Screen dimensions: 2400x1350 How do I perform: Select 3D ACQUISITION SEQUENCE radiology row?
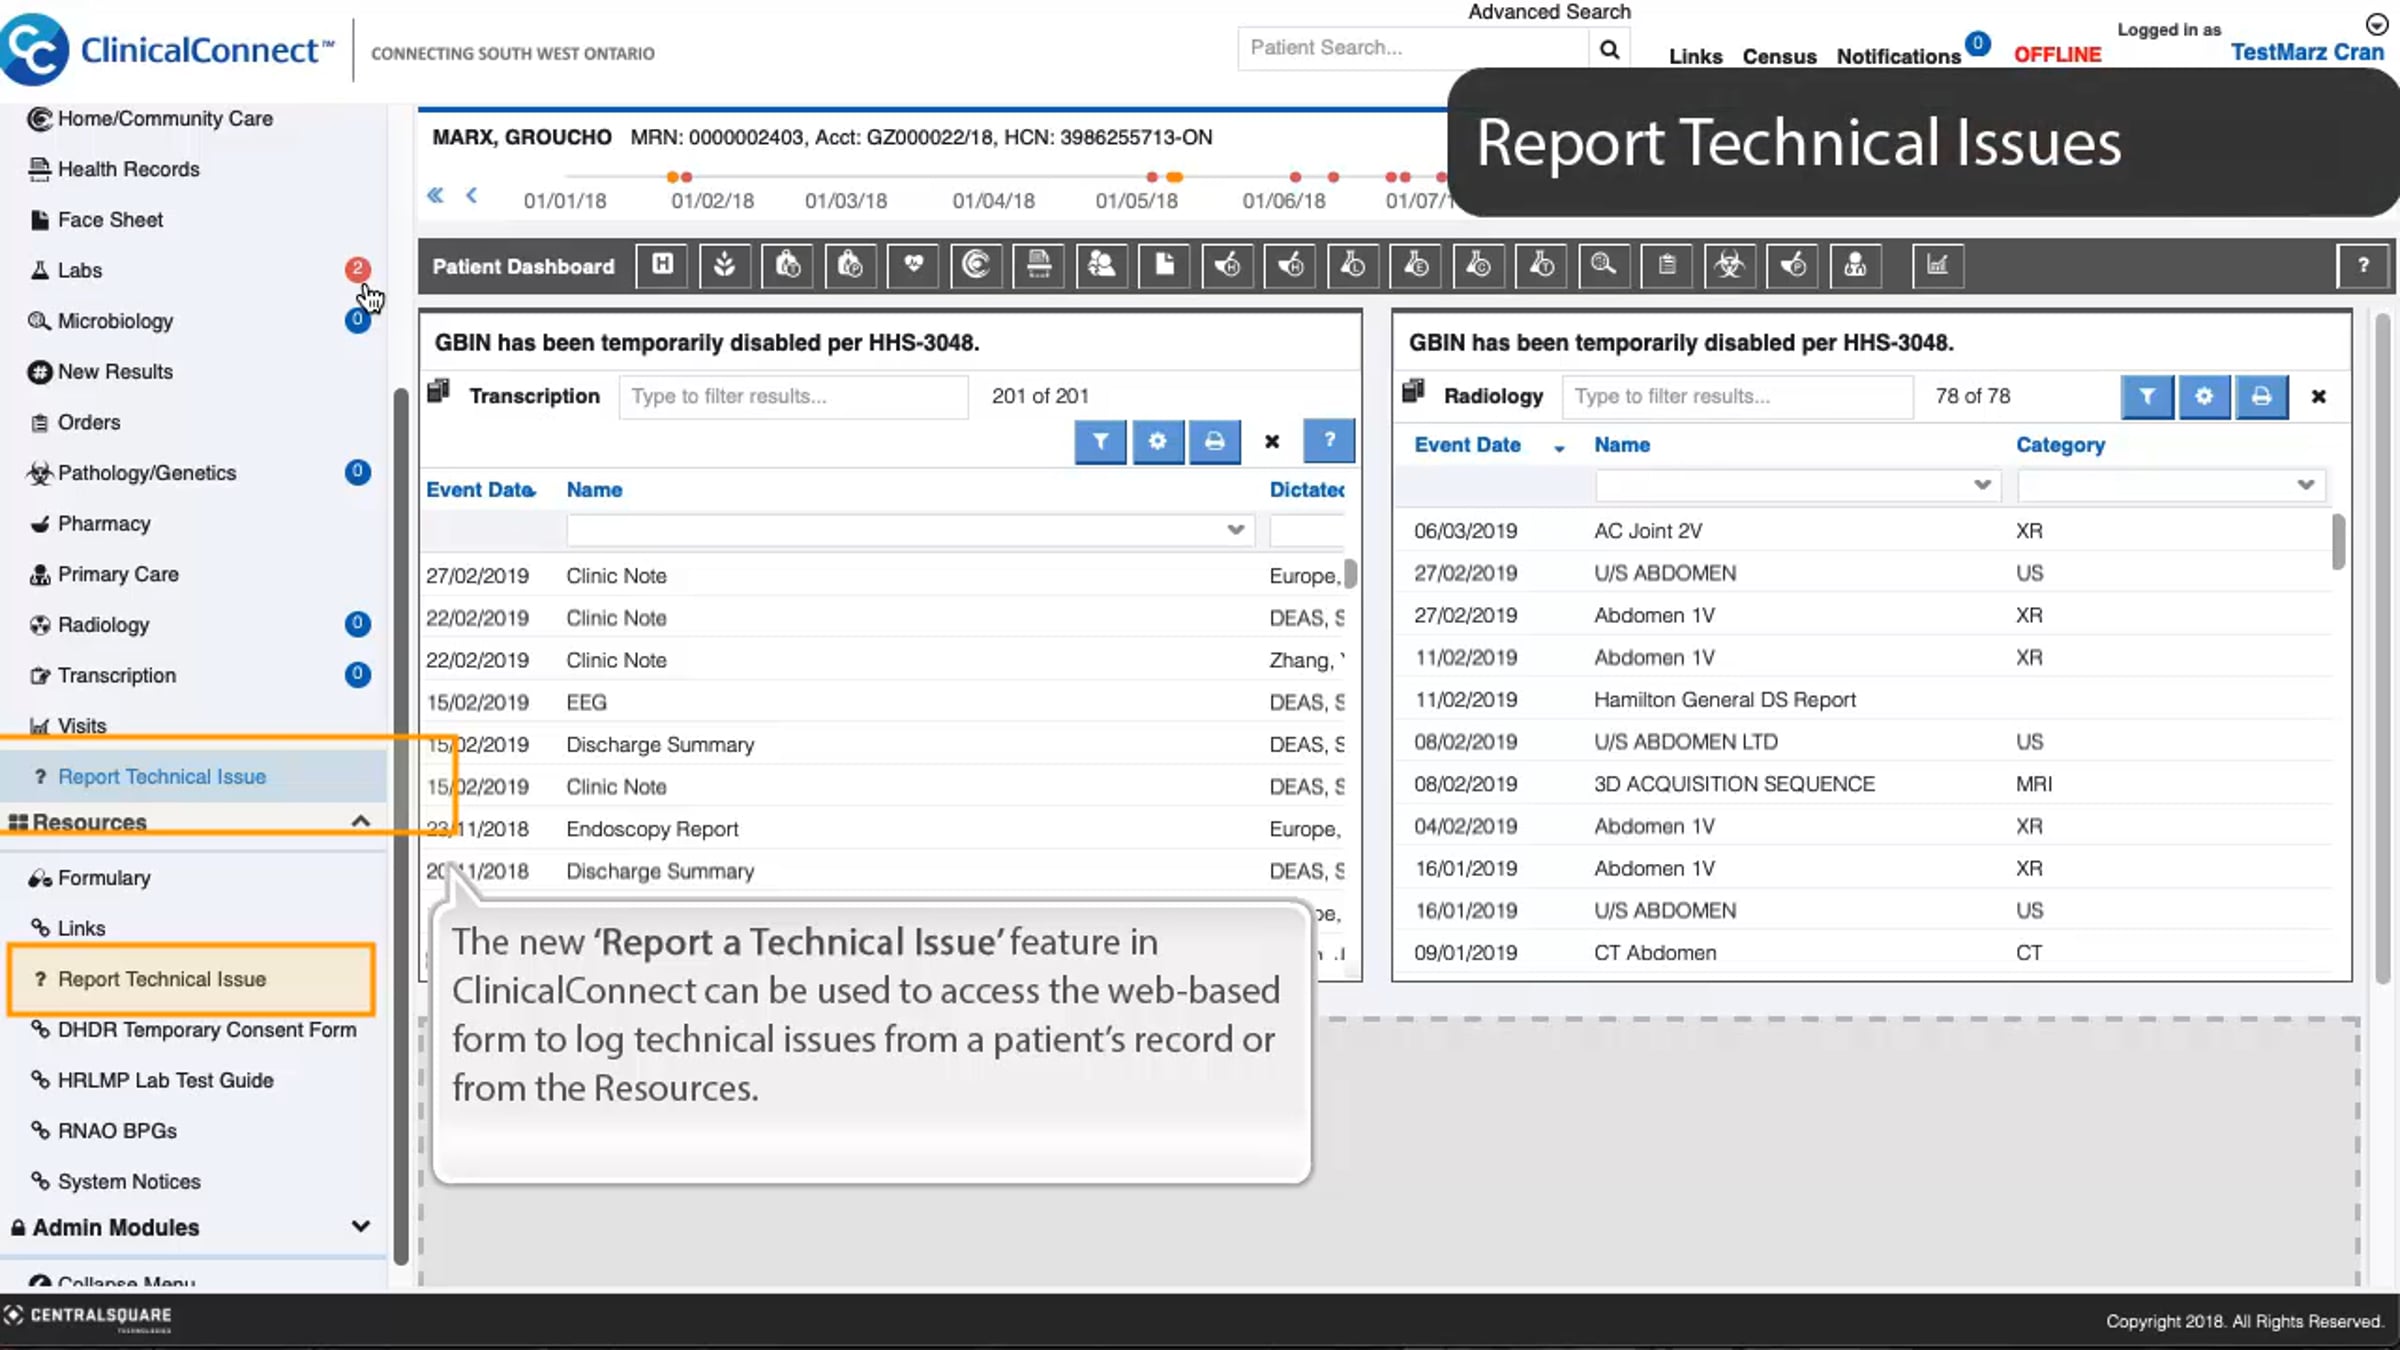pos(1863,784)
